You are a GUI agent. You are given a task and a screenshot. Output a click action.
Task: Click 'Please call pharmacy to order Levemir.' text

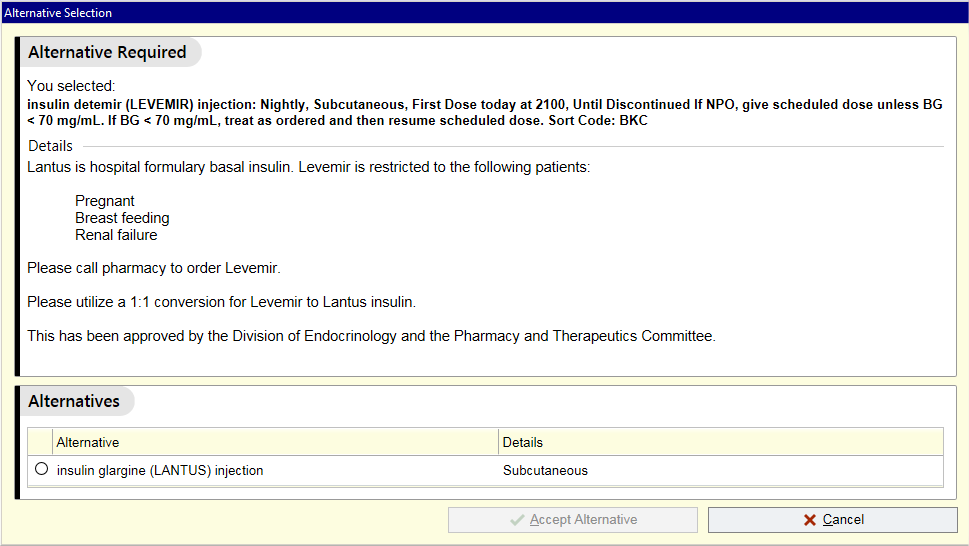point(154,268)
